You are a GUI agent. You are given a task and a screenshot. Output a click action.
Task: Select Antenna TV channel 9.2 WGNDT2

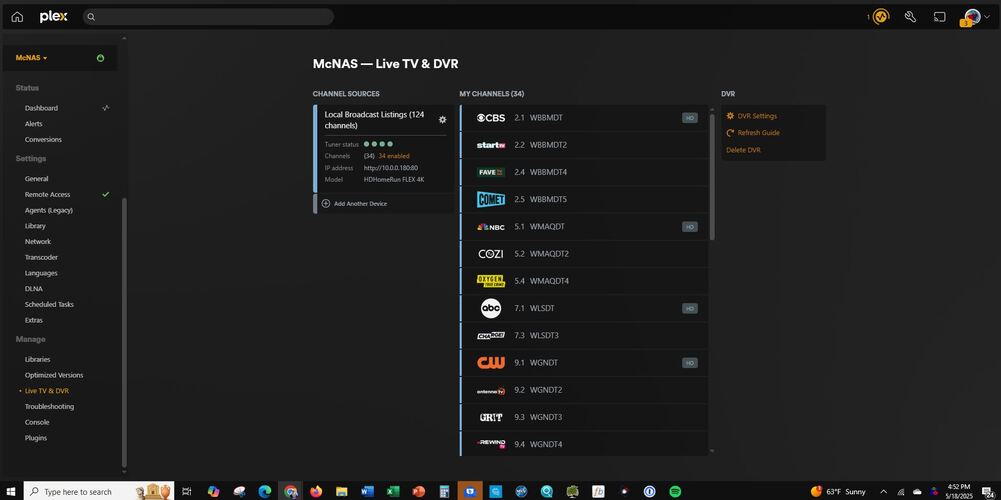(583, 390)
